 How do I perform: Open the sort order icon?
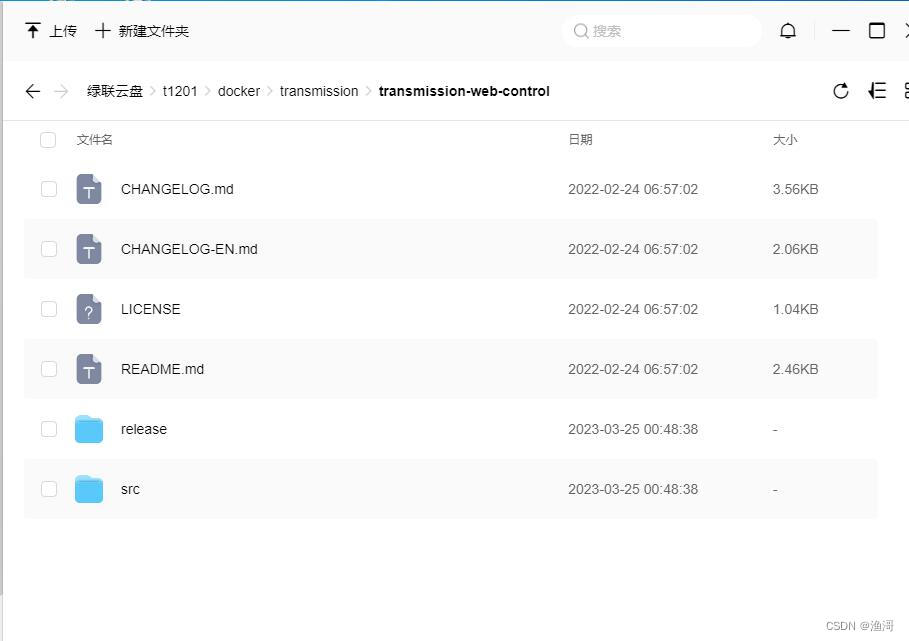click(877, 91)
